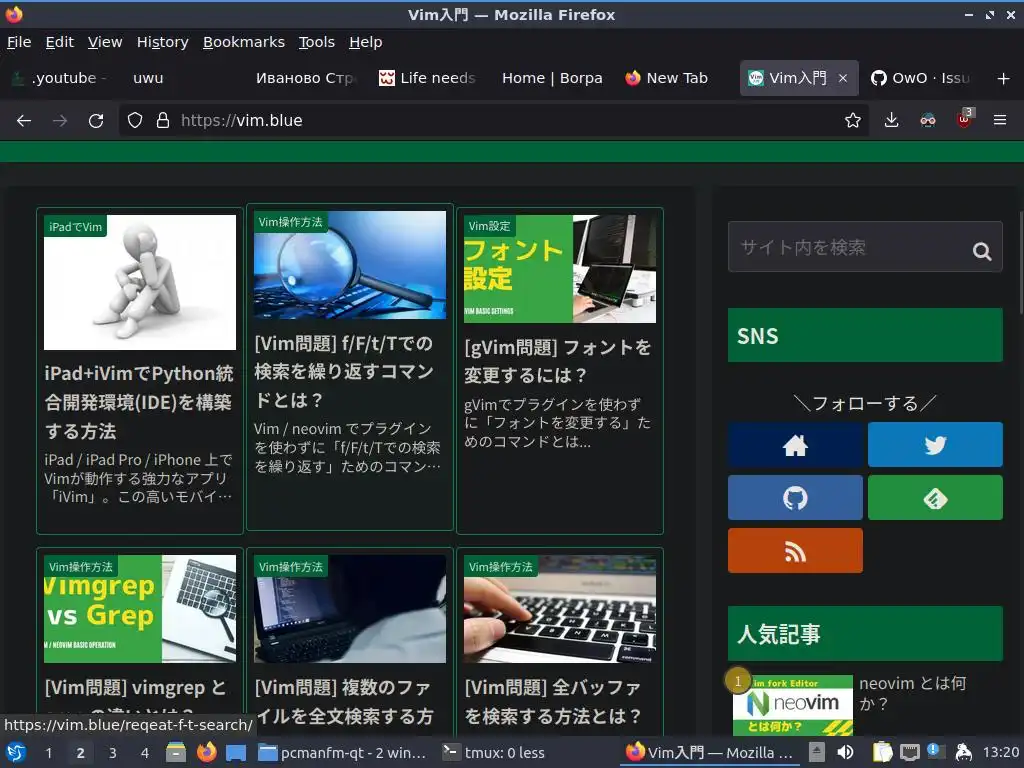Switch to the New Tab tab
The image size is (1024, 768).
[676, 78]
